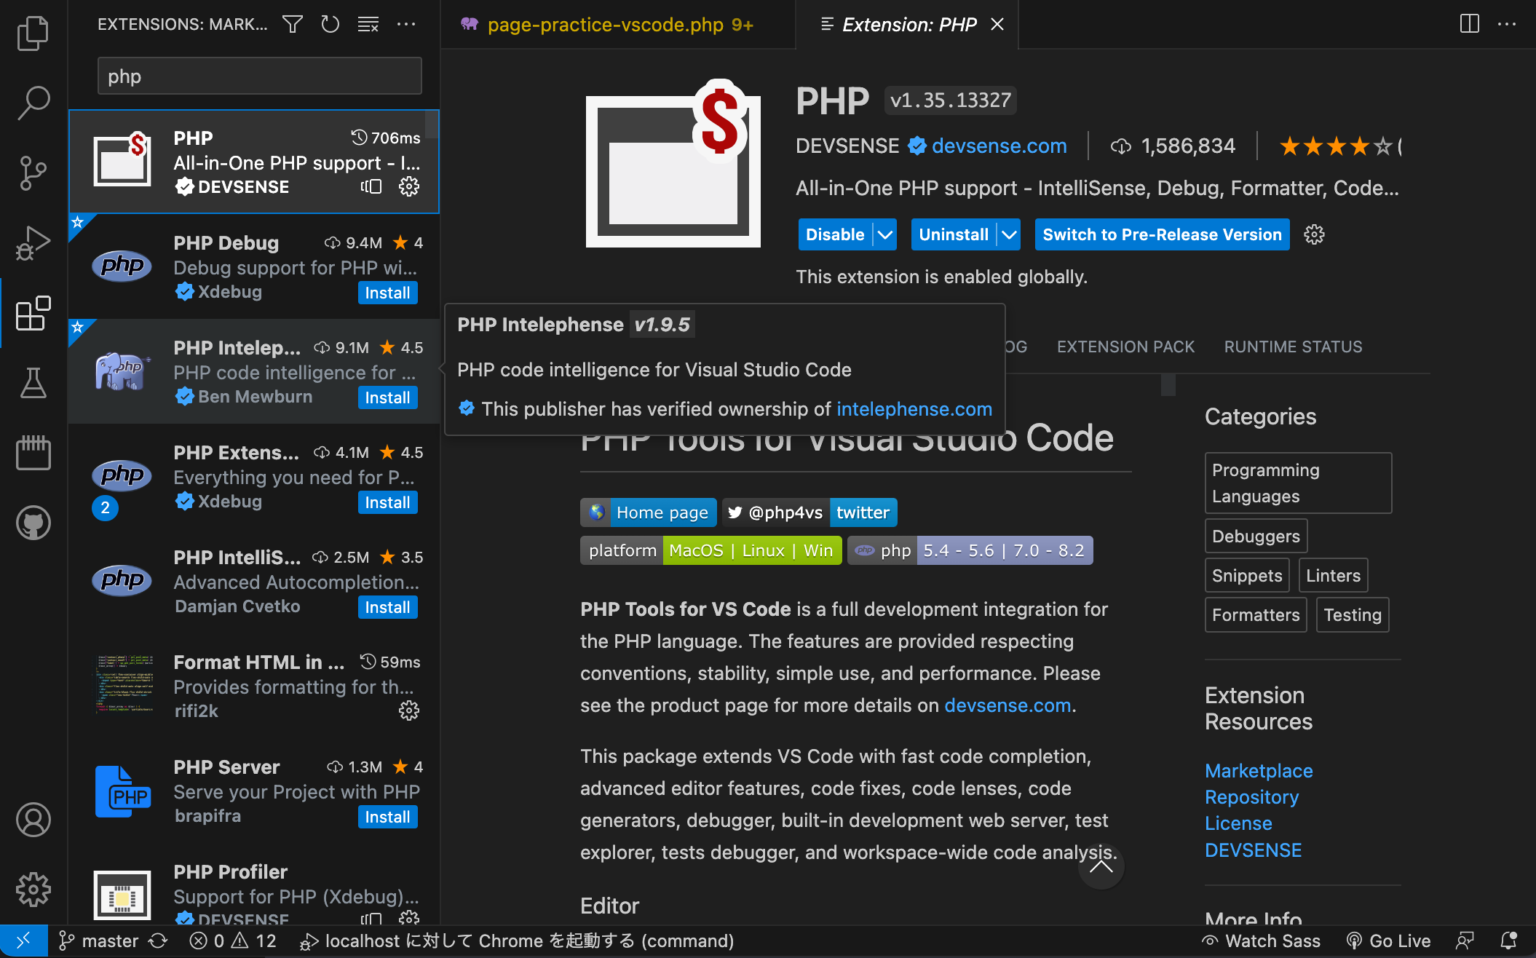Disable the PHP extension
This screenshot has height=958, width=1536.
(x=834, y=234)
